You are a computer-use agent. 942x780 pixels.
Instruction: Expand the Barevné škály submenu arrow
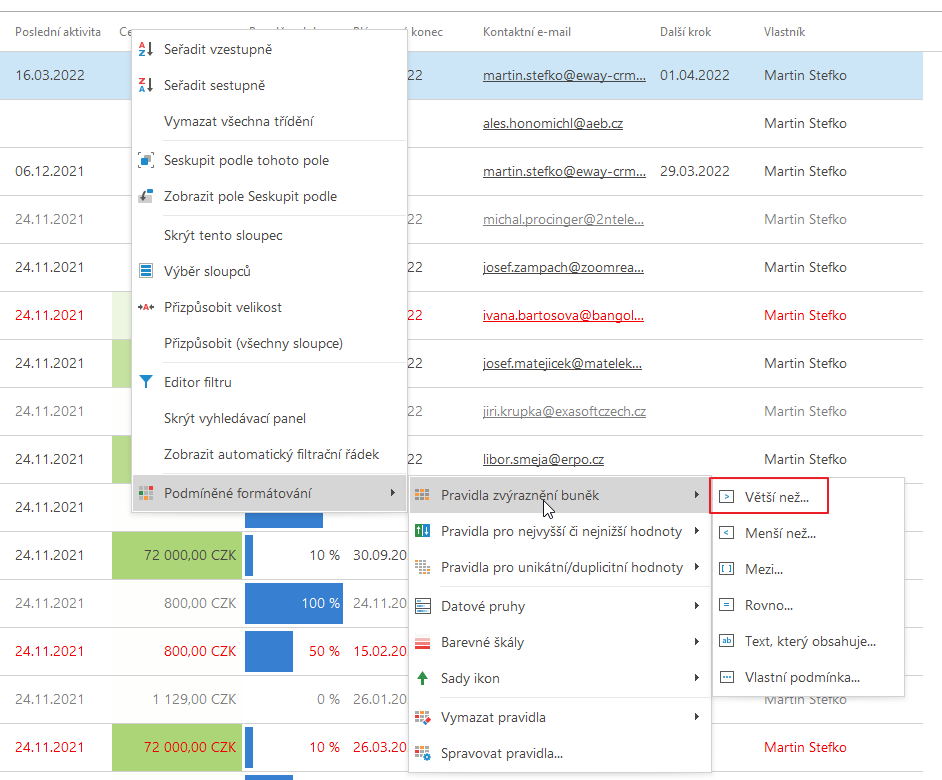click(696, 642)
